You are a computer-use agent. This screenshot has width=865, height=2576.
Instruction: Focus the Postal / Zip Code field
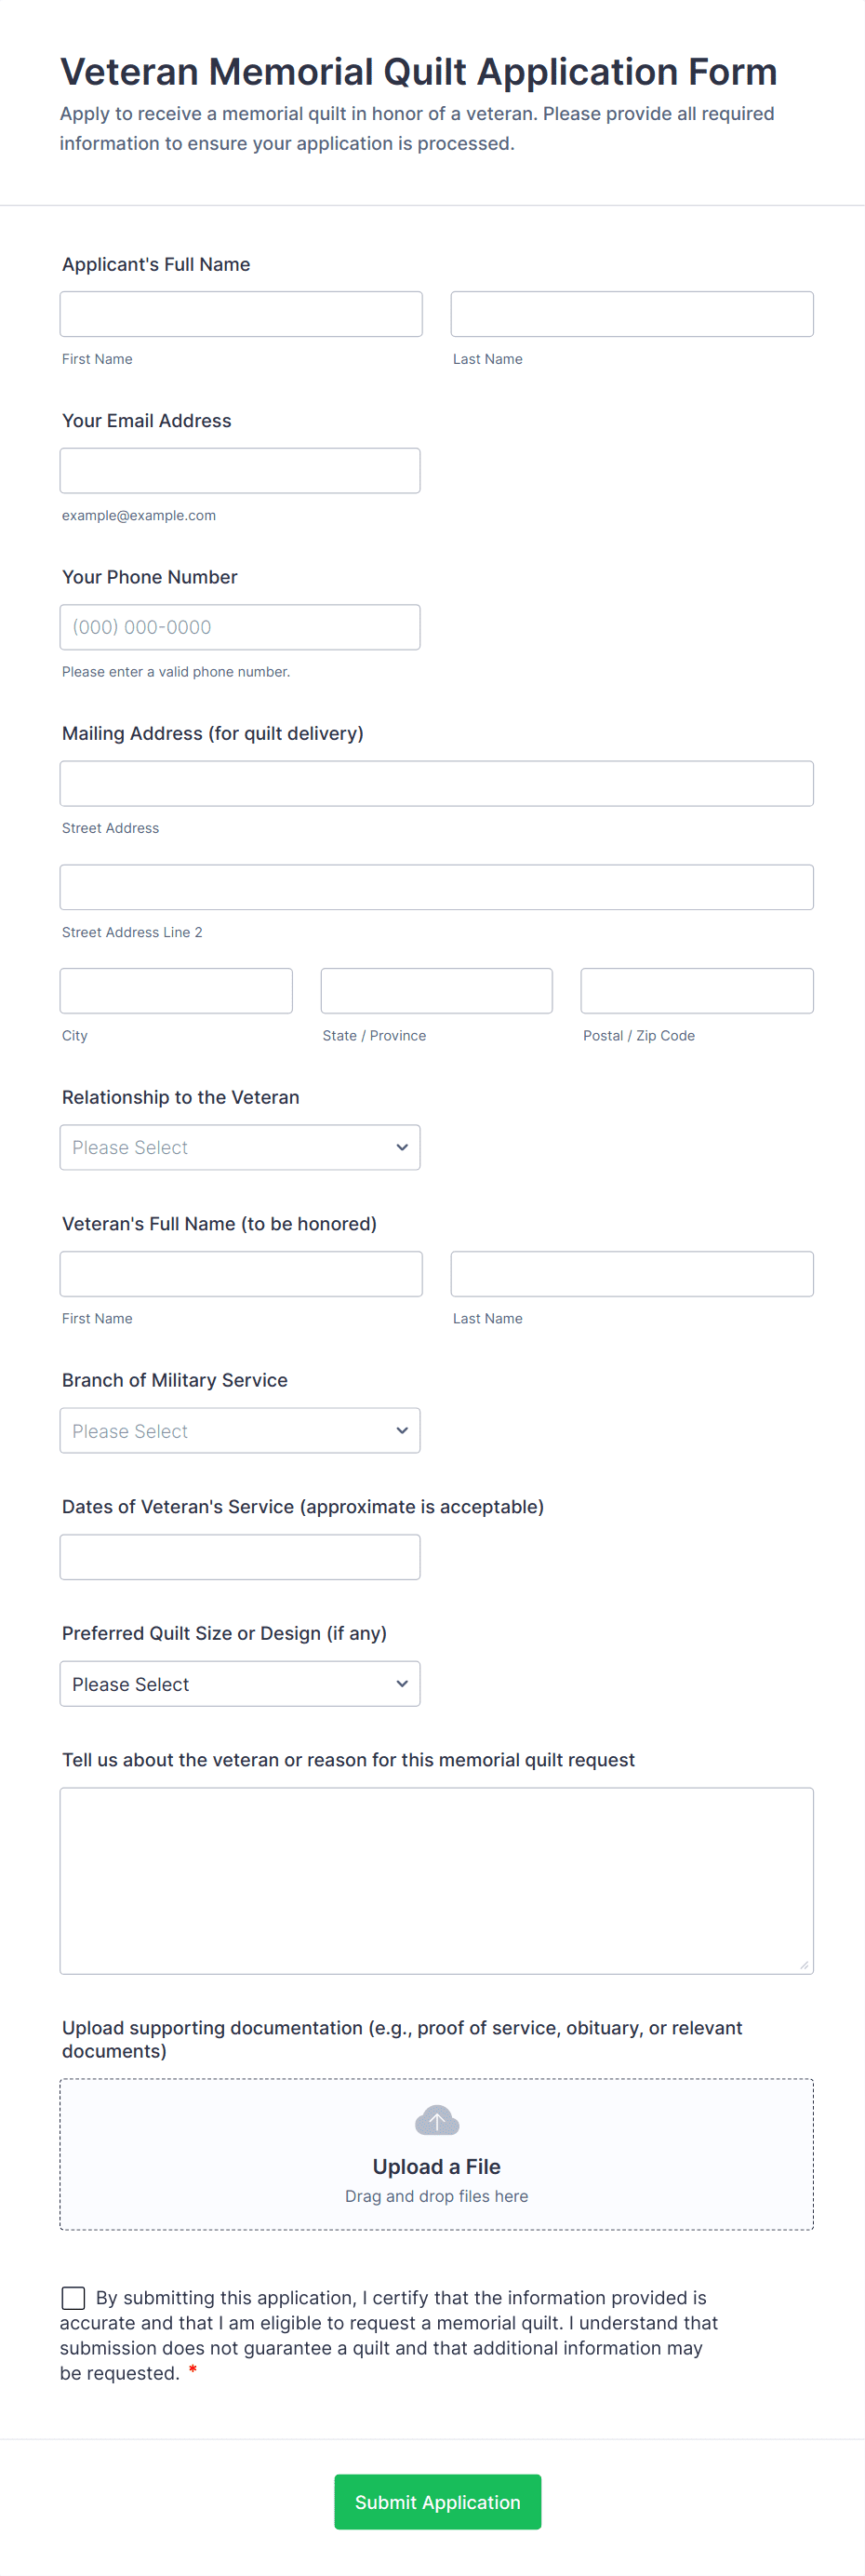pyautogui.click(x=696, y=990)
